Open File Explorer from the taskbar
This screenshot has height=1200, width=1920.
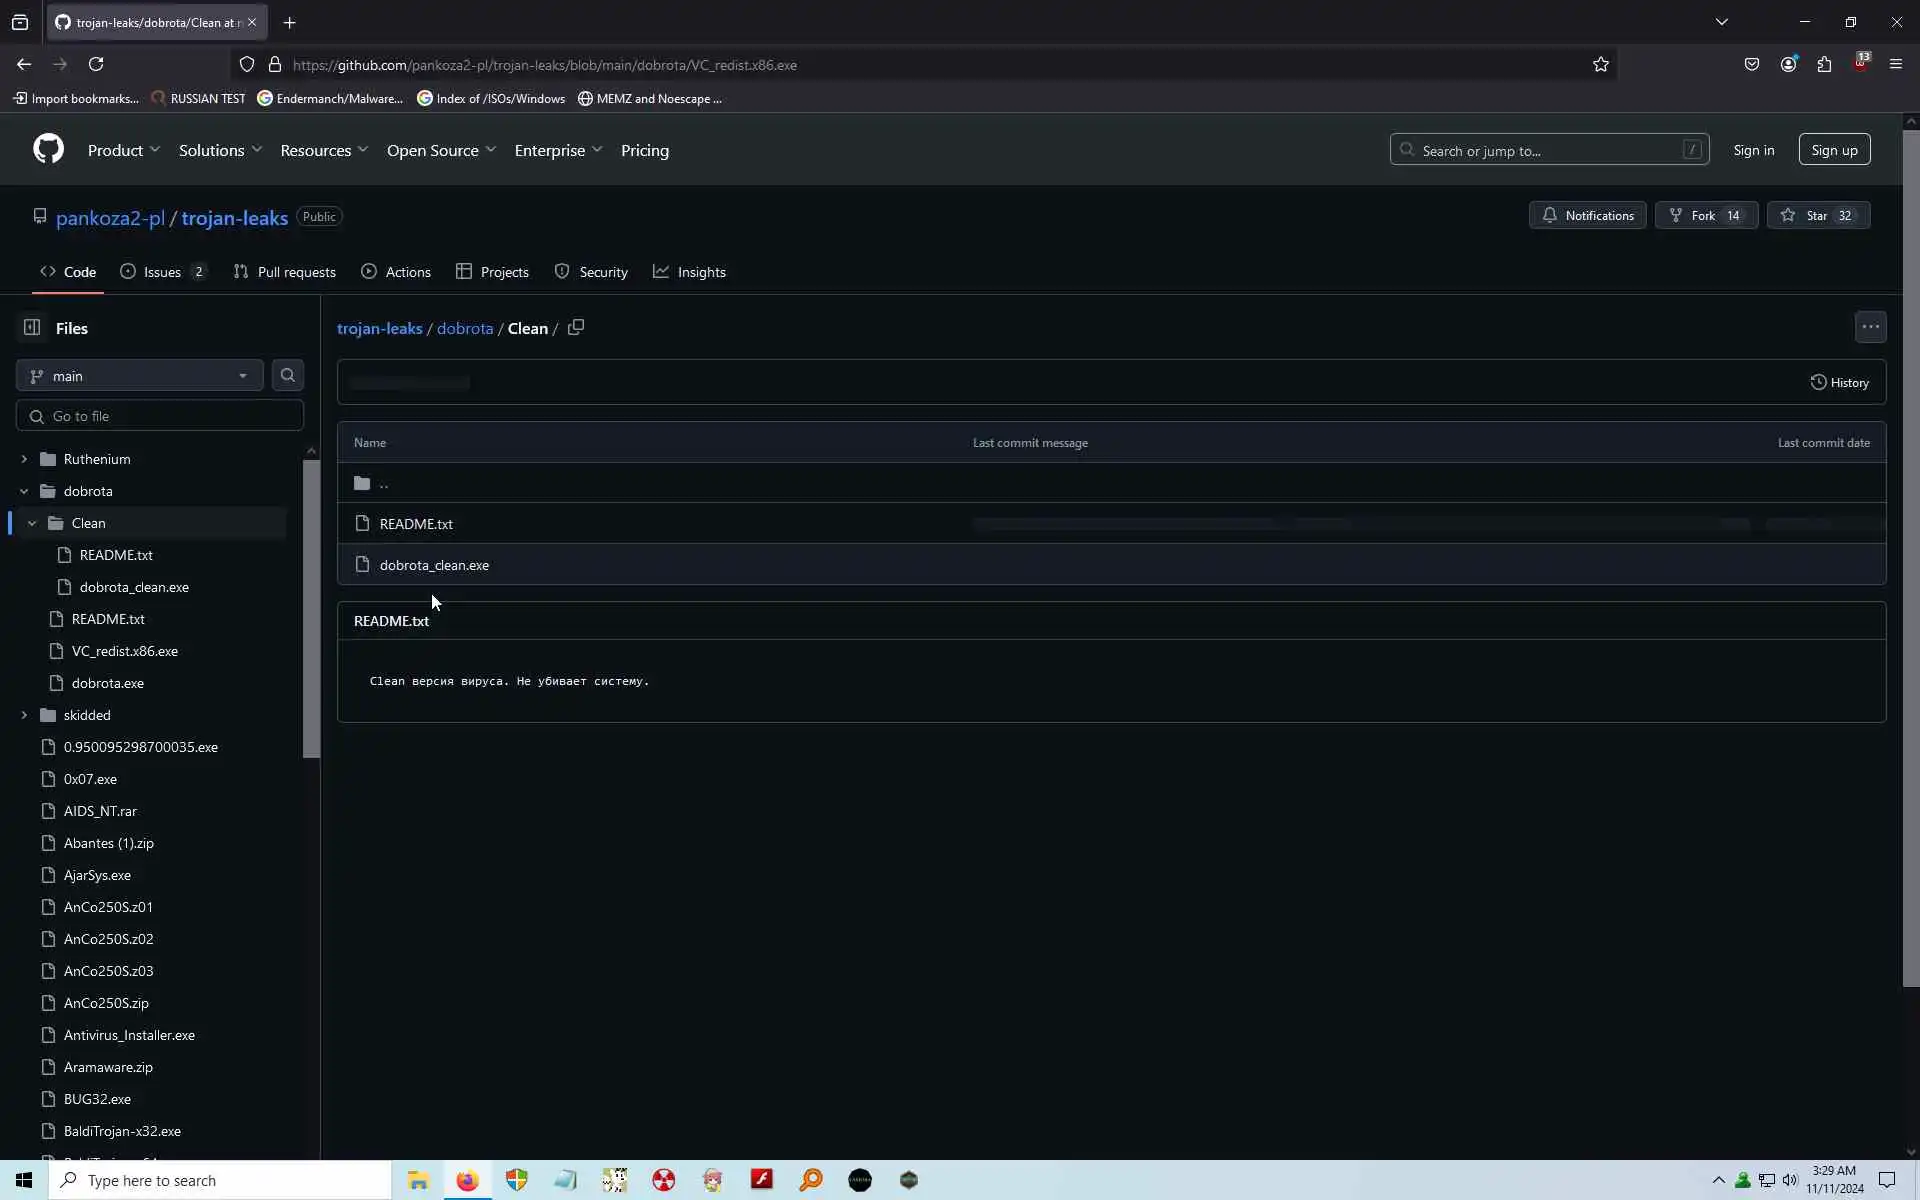coord(418,1180)
